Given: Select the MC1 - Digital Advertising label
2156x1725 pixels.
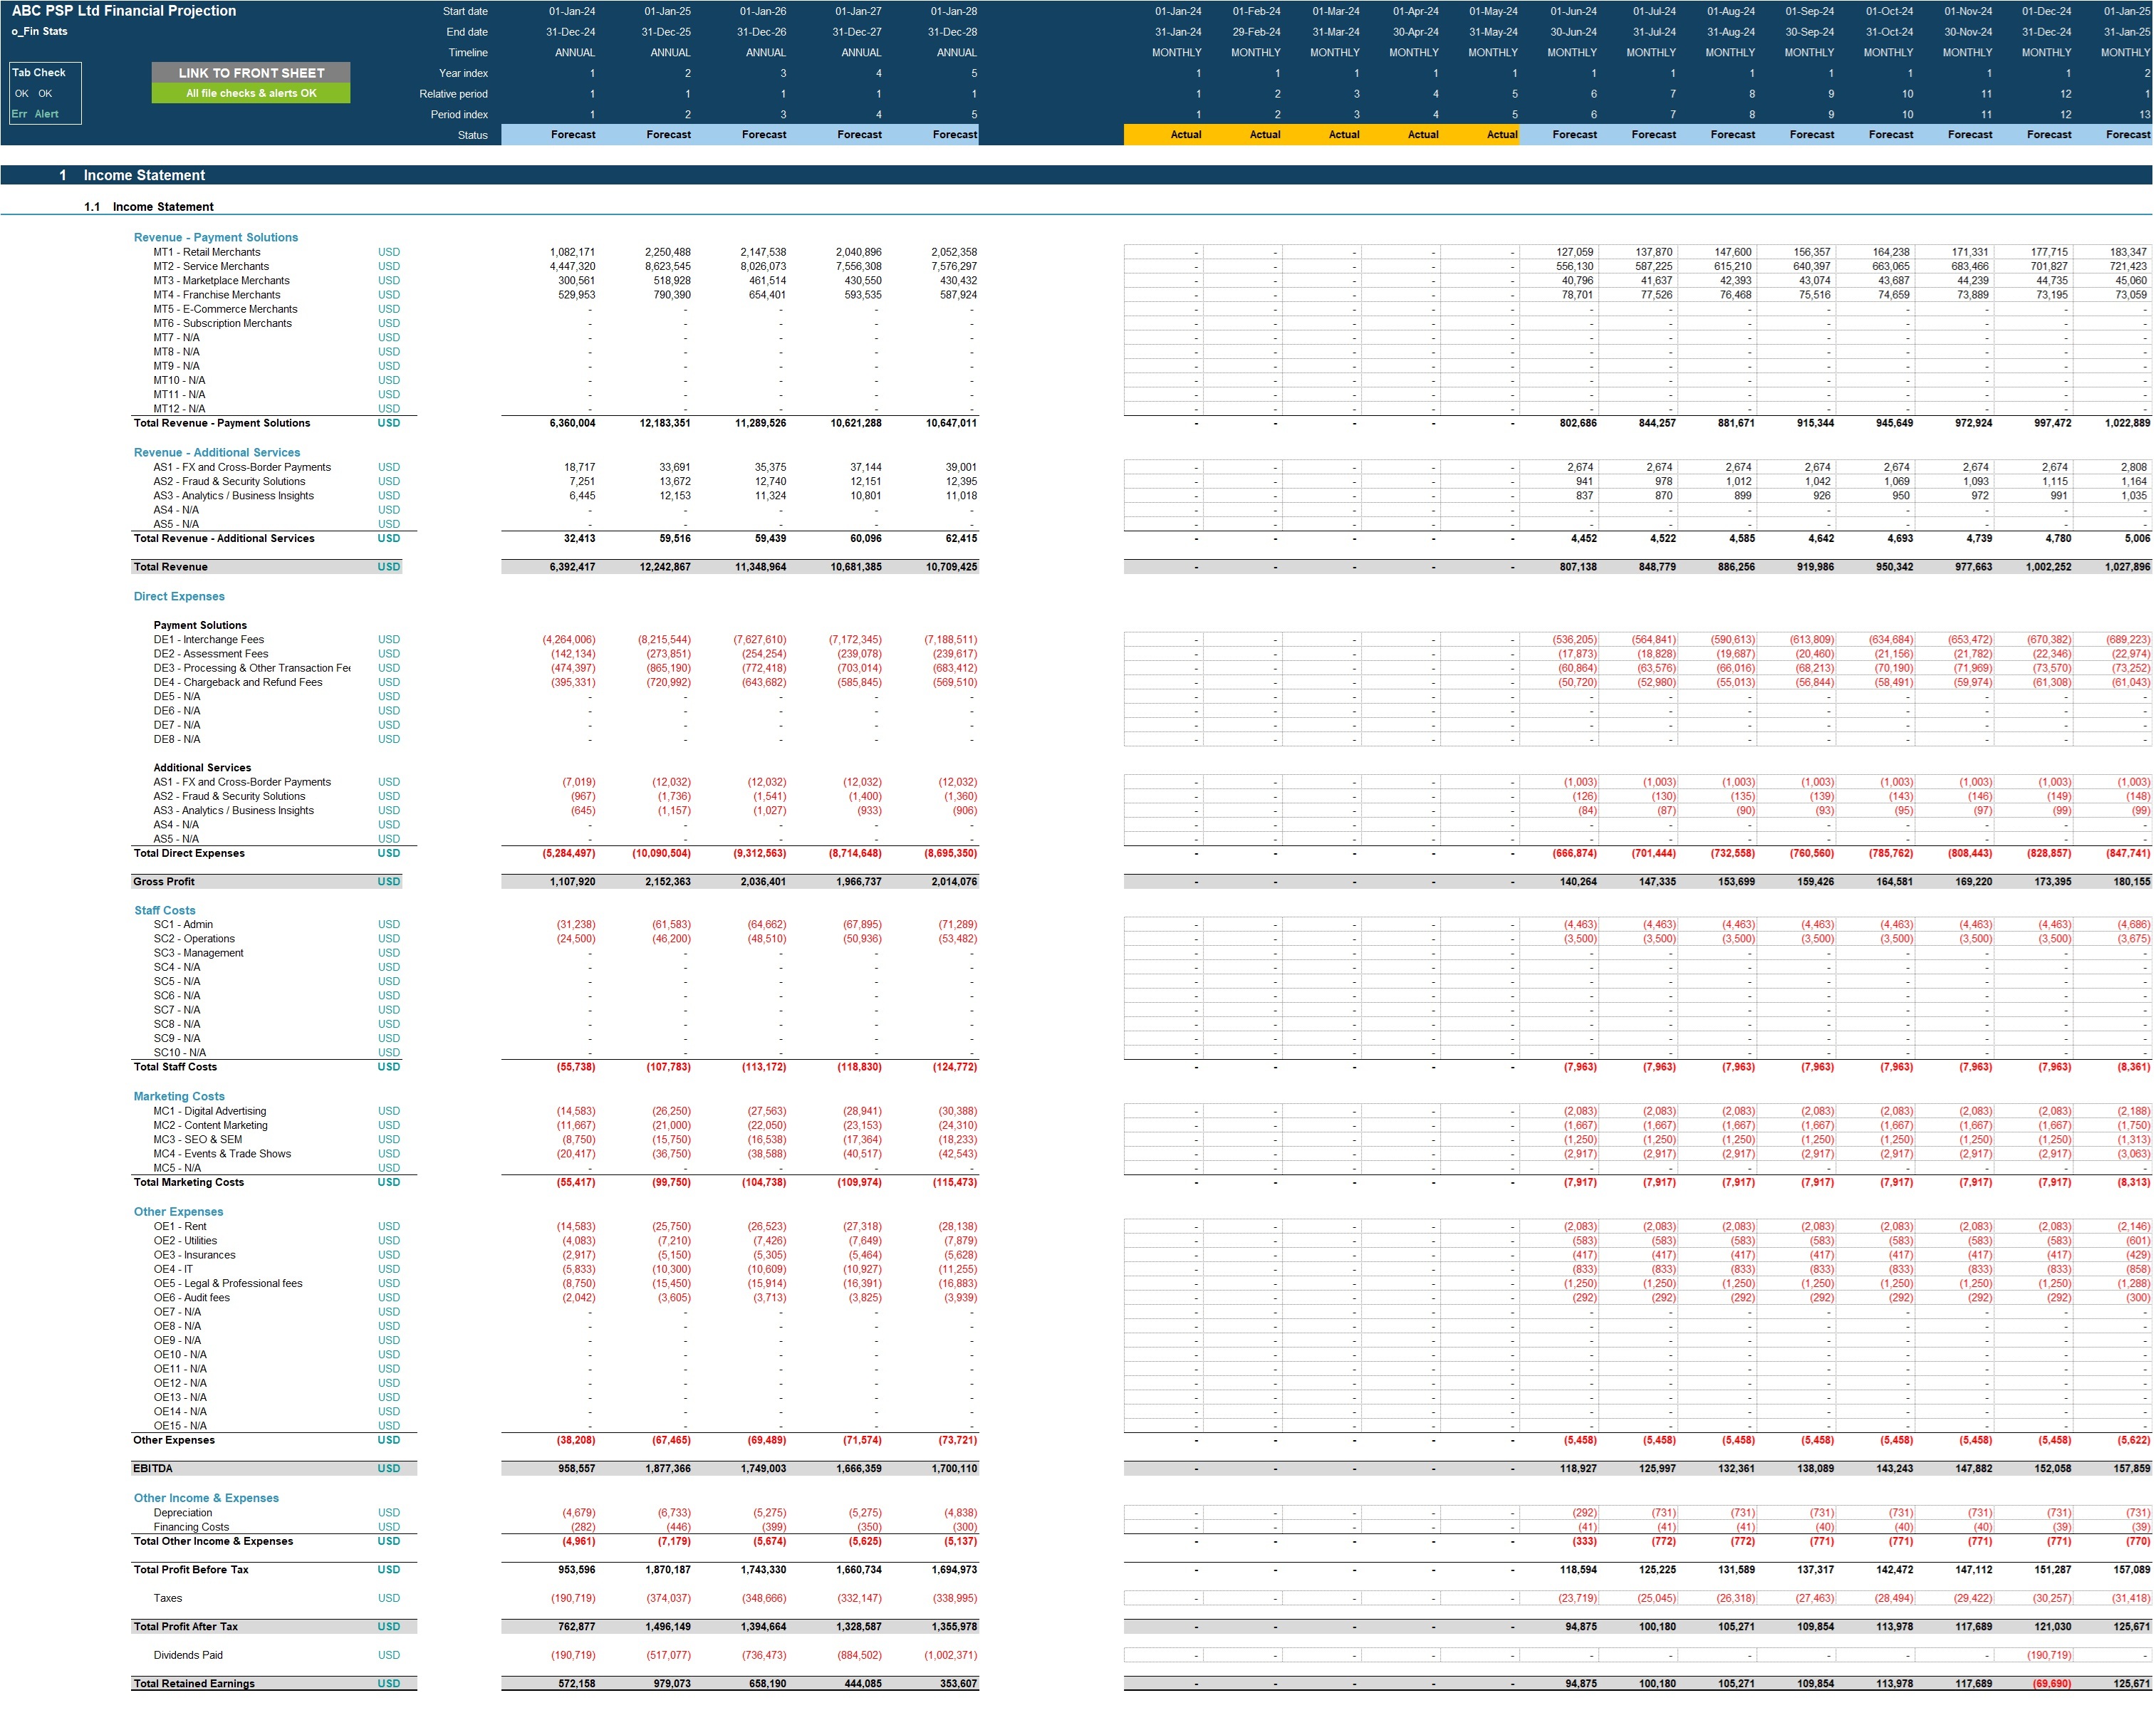Looking at the screenshot, I should [210, 1112].
